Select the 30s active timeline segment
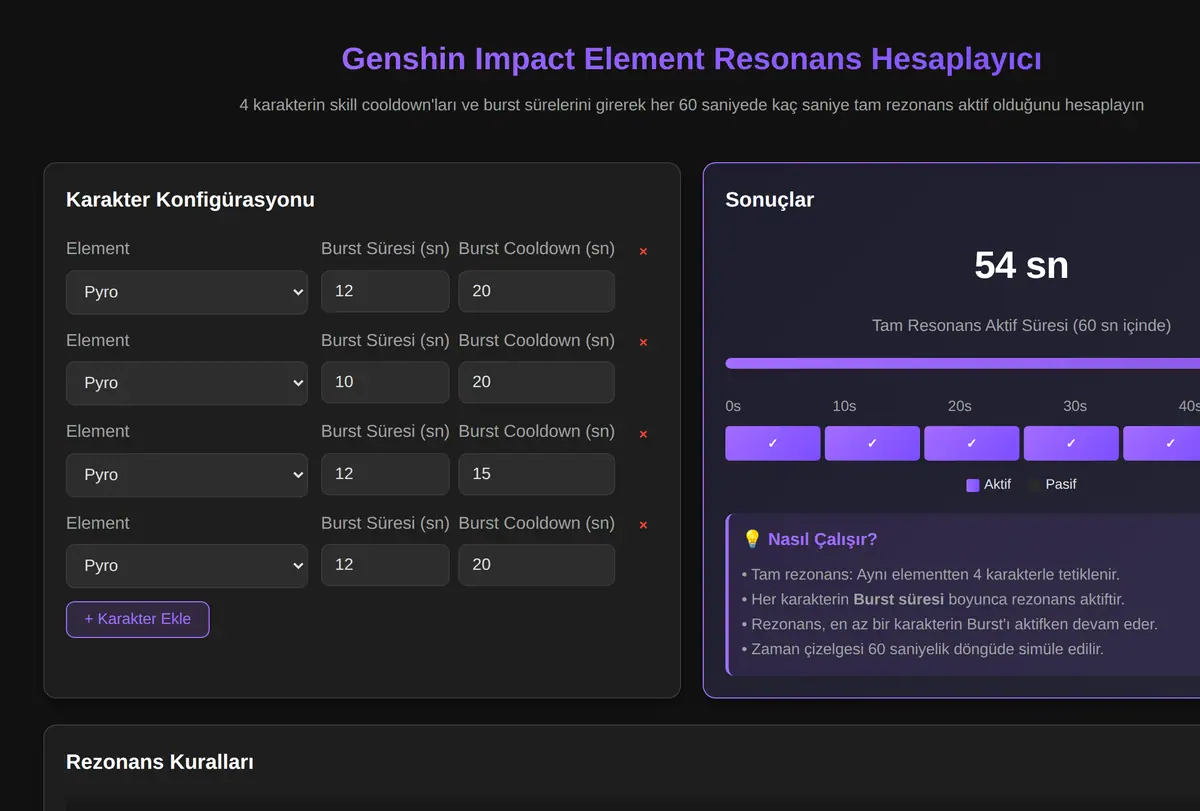The image size is (1200, 811). click(x=1071, y=443)
